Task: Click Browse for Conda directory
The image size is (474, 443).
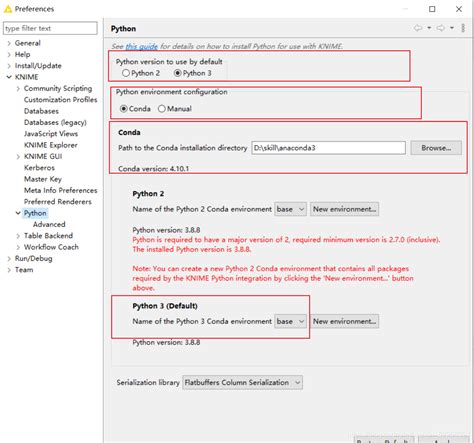Action: 436,148
